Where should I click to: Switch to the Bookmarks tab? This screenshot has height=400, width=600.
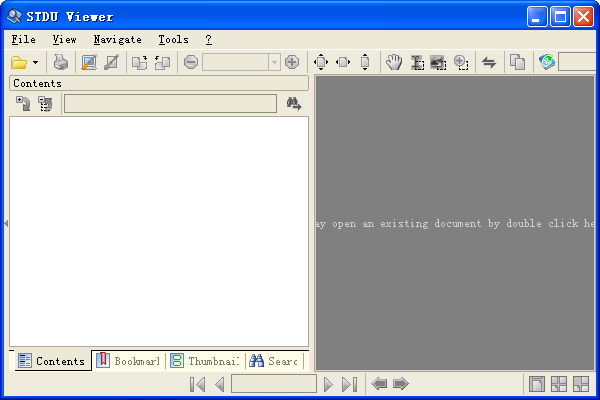tap(128, 361)
